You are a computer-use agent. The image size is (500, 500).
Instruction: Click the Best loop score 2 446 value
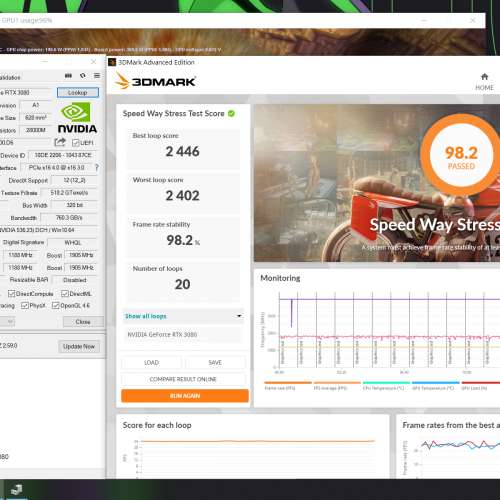(183, 152)
